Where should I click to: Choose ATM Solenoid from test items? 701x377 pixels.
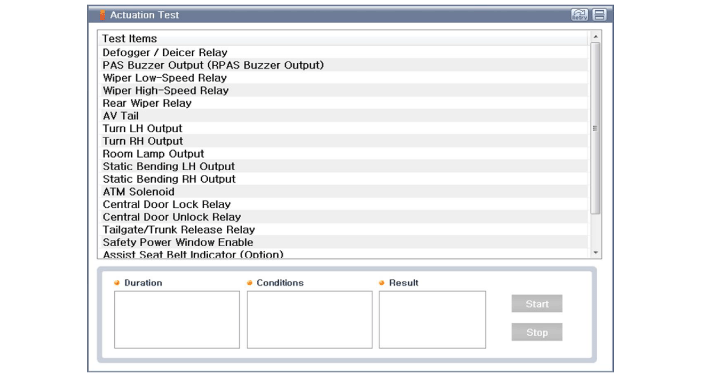tap(343, 191)
